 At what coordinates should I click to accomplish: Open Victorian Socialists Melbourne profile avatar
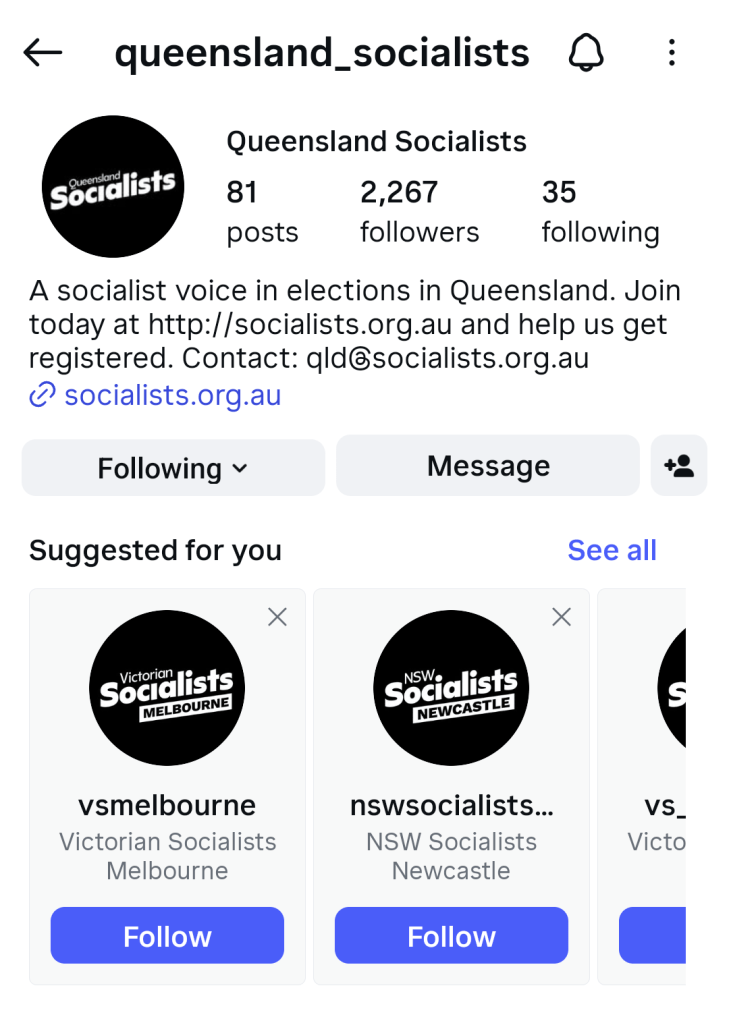click(x=167, y=688)
